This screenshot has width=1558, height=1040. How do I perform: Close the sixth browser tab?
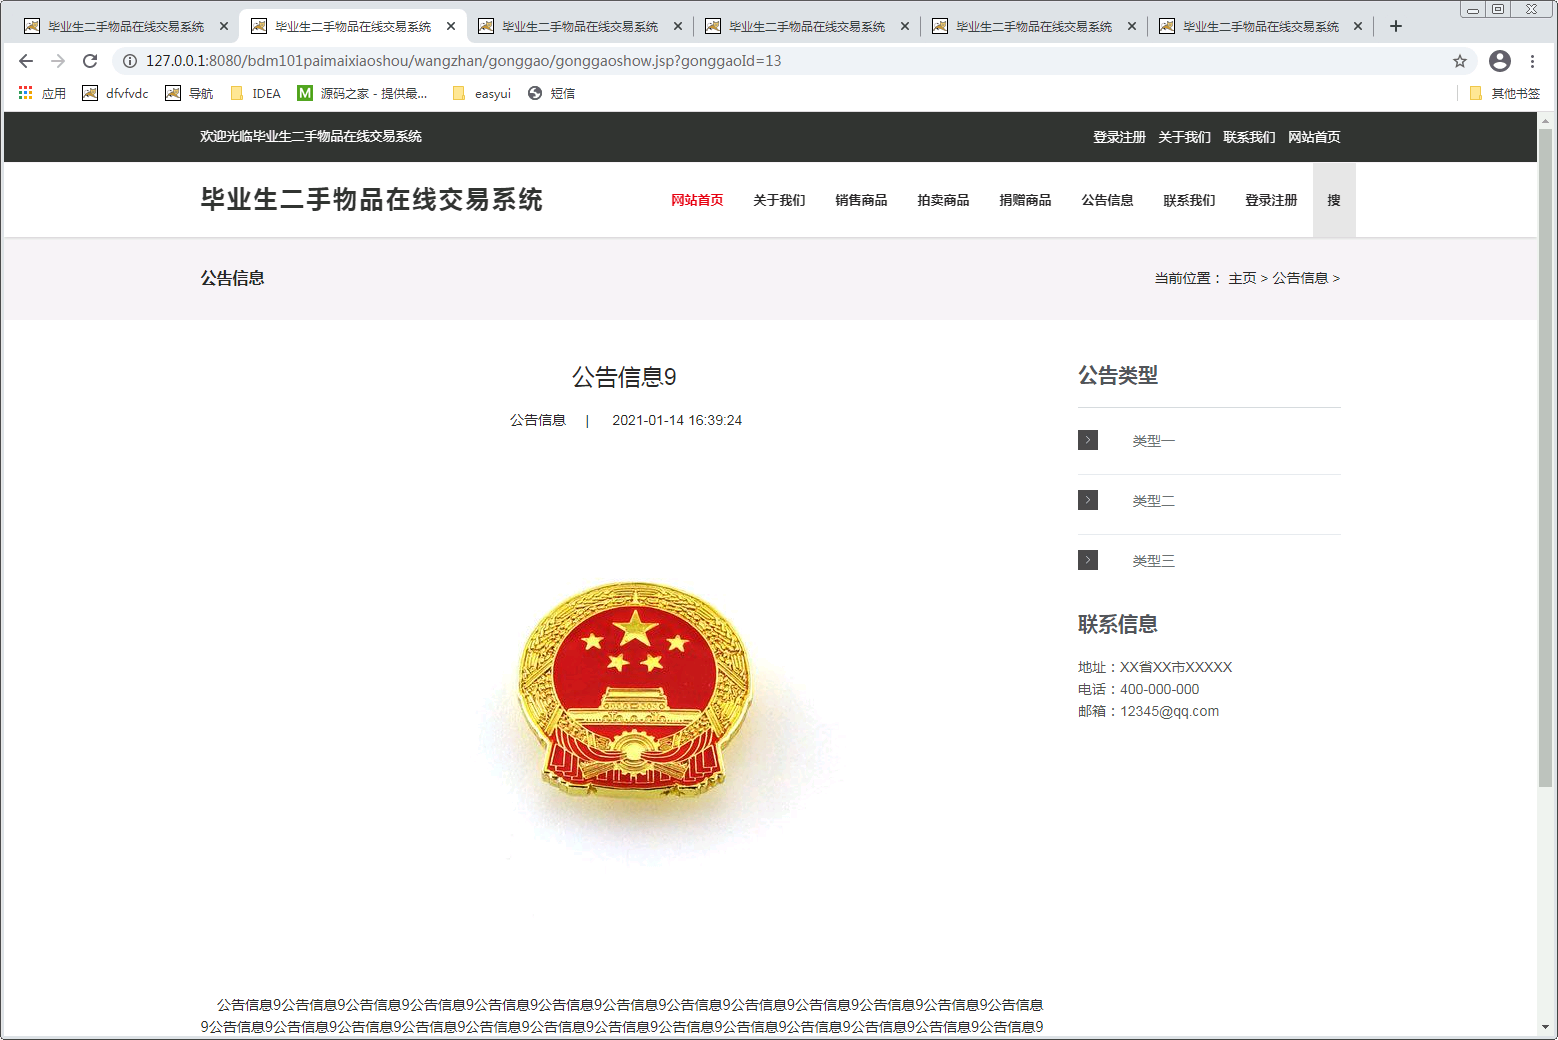1358,26
